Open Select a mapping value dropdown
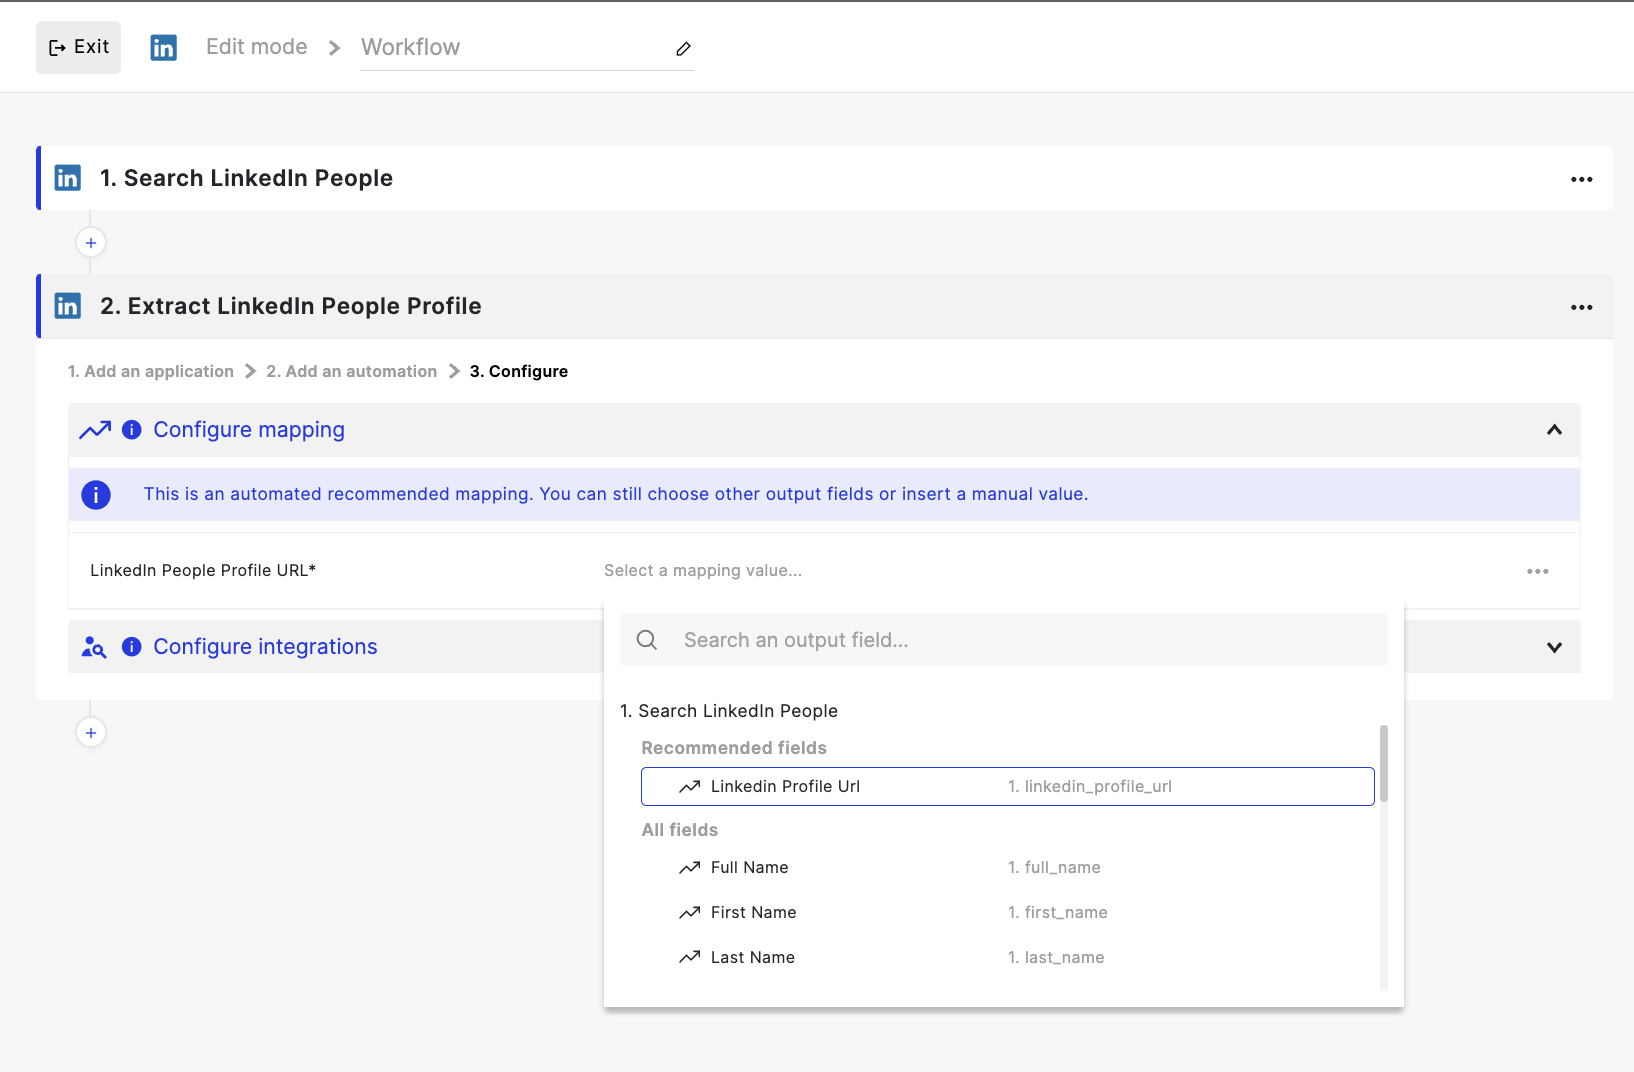1634x1072 pixels. pyautogui.click(x=703, y=571)
